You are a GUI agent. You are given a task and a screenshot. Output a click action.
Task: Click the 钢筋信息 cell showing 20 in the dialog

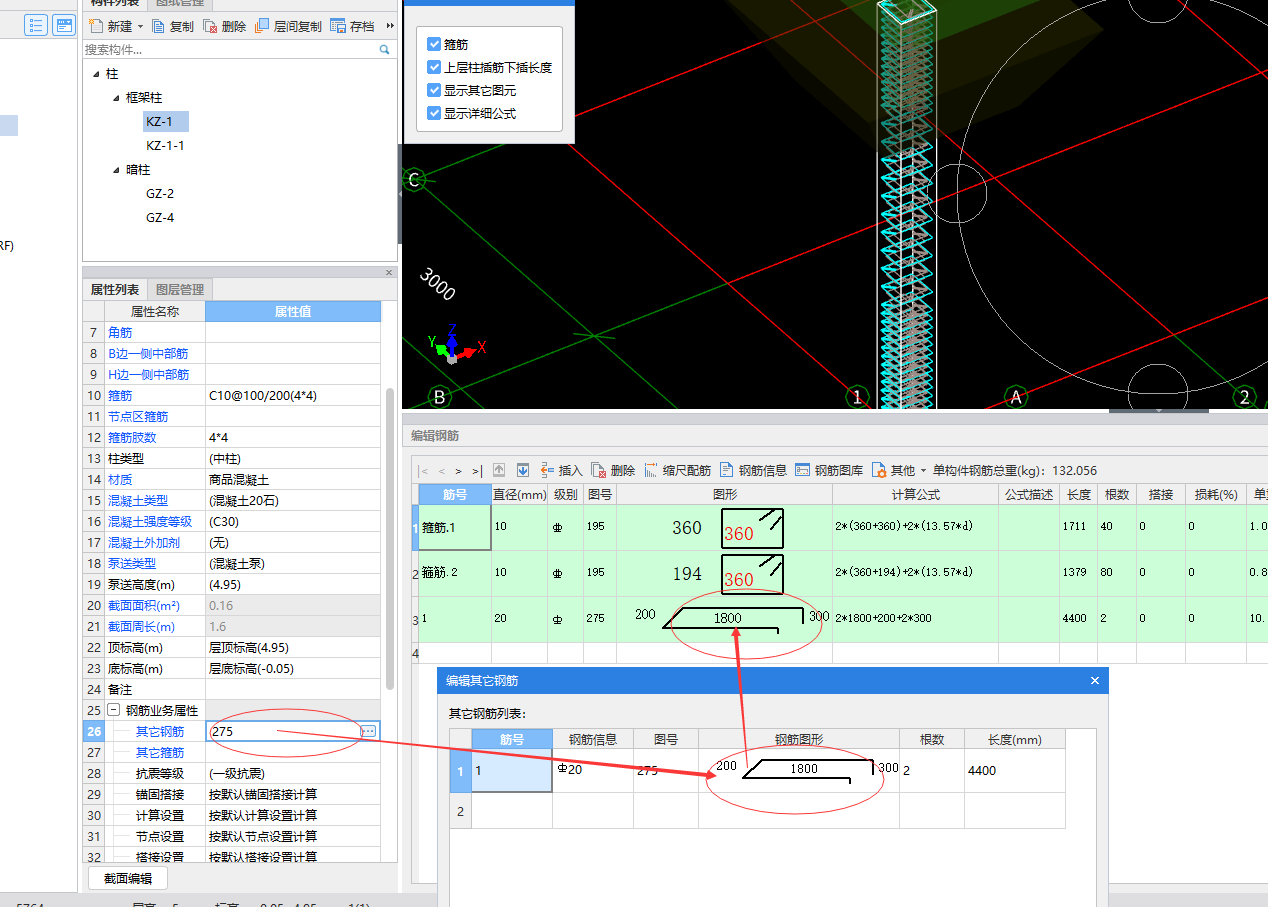(593, 770)
